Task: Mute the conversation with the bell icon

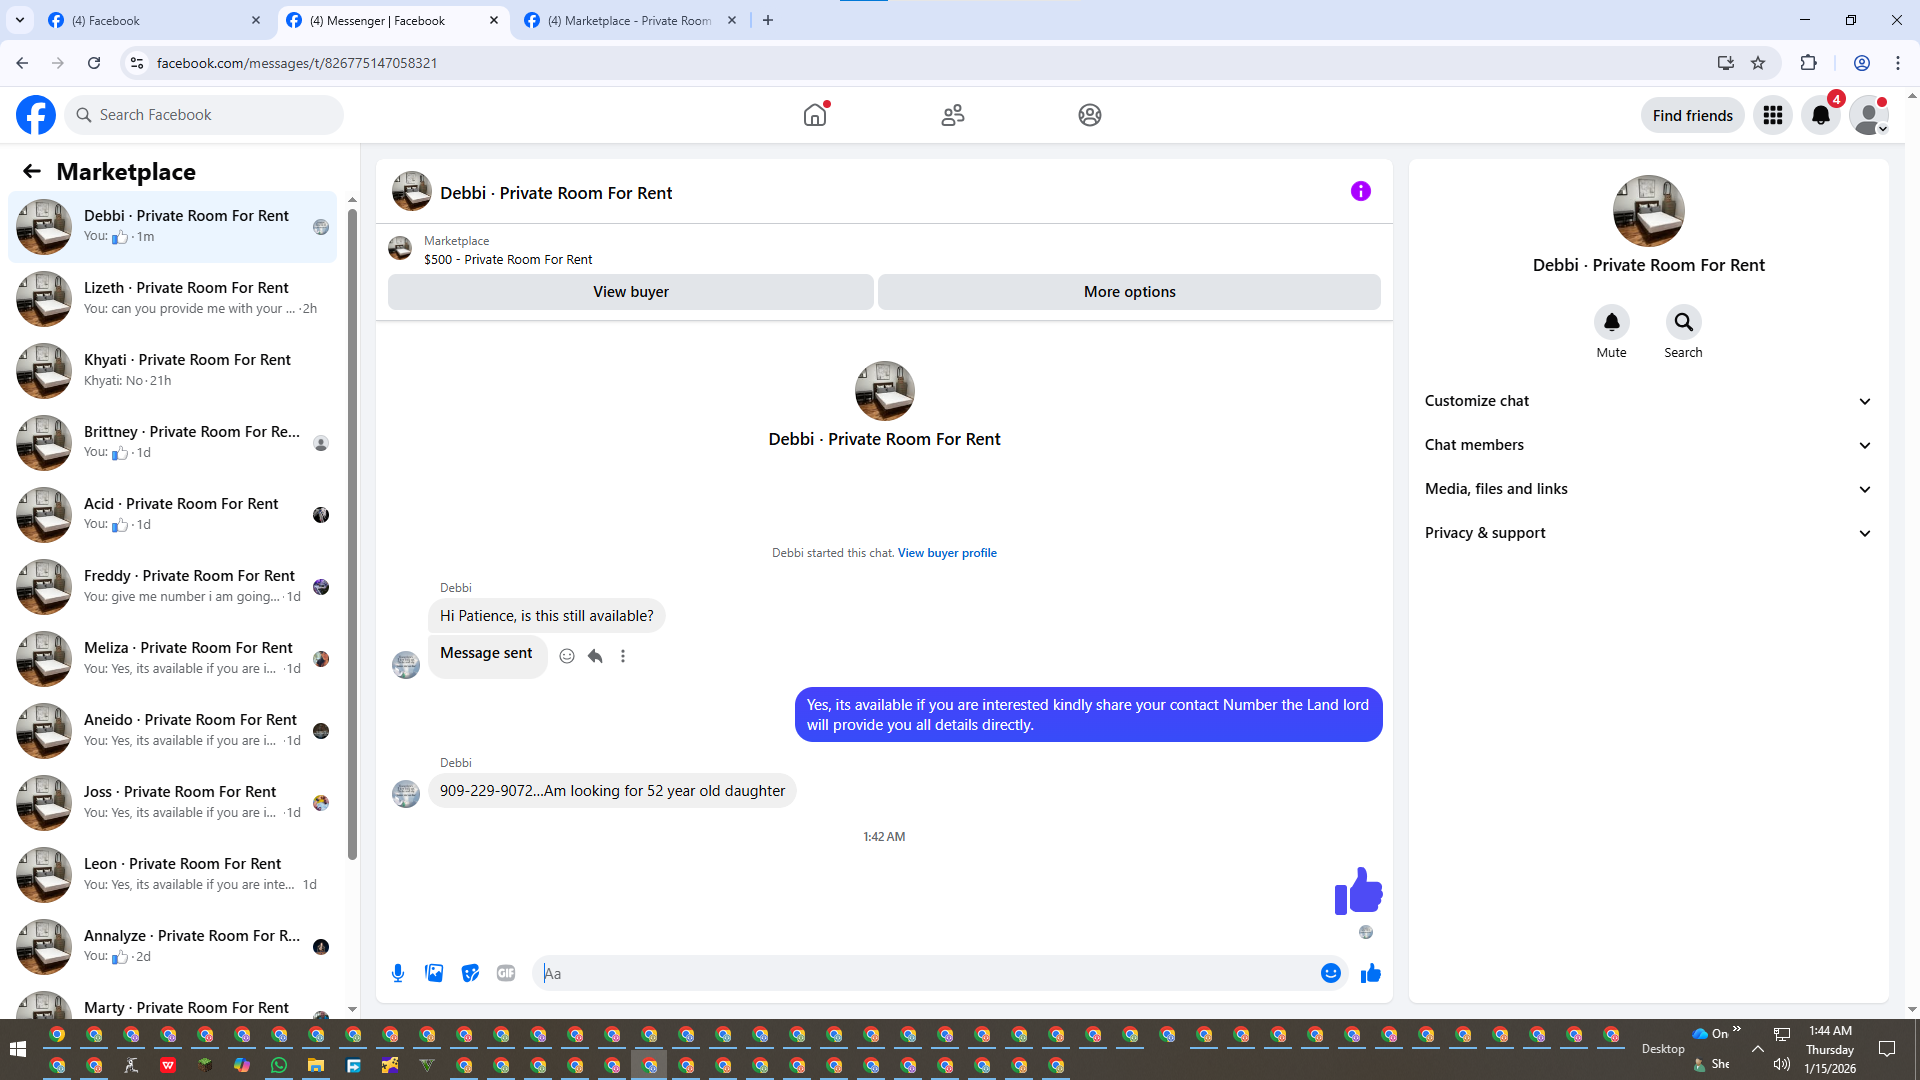Action: [x=1611, y=323]
